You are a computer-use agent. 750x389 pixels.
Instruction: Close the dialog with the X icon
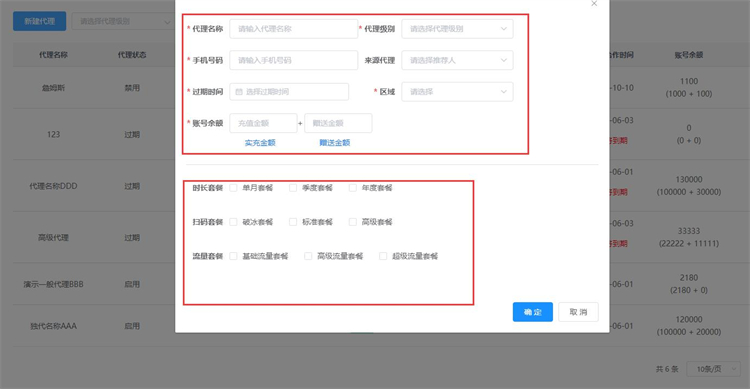[x=594, y=4]
